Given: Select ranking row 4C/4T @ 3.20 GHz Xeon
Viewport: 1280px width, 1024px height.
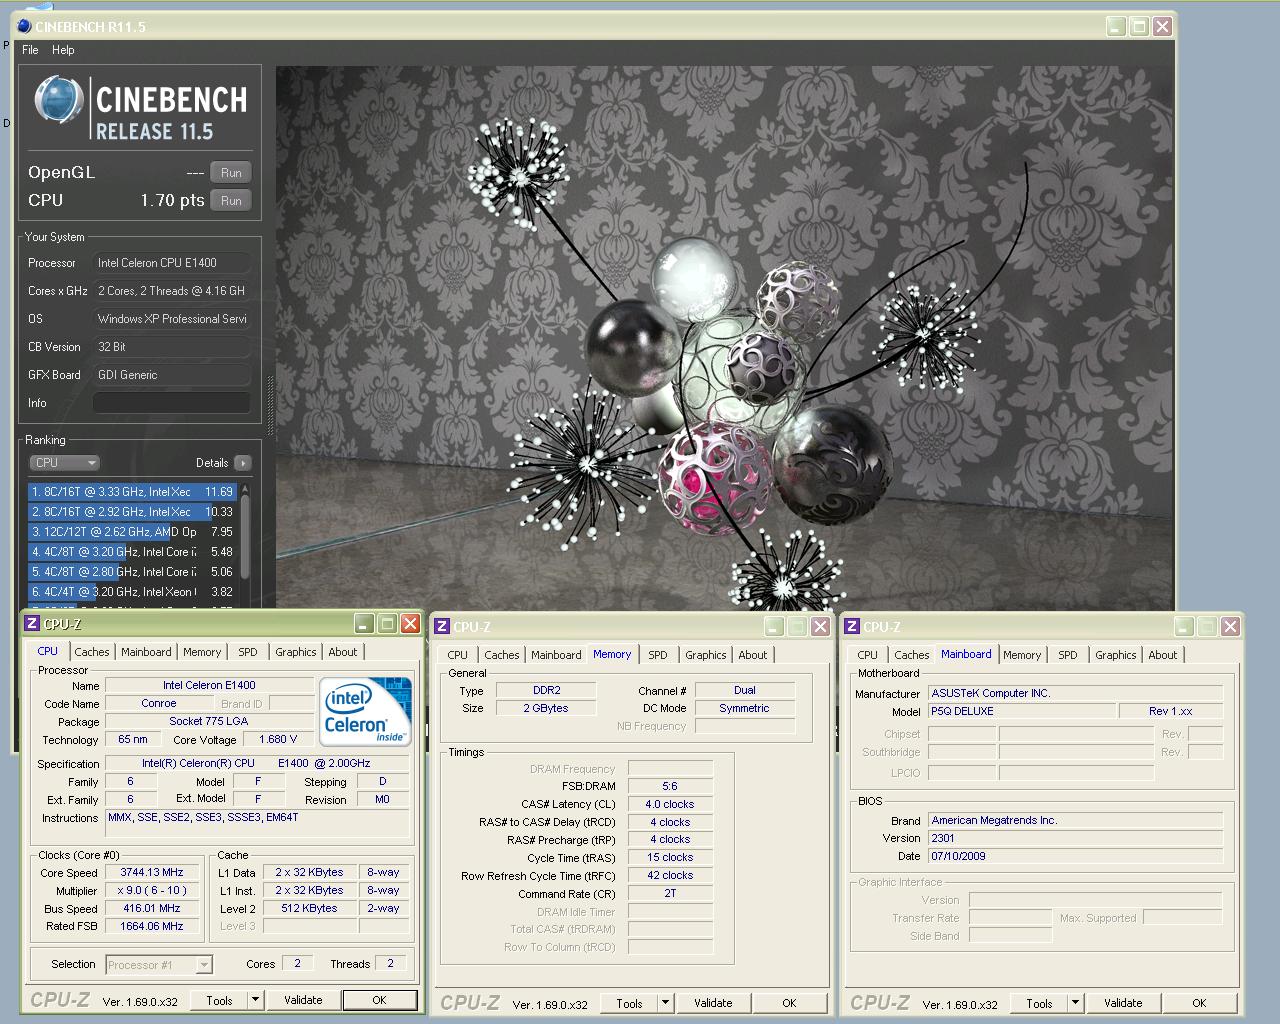Looking at the screenshot, I should (132, 592).
